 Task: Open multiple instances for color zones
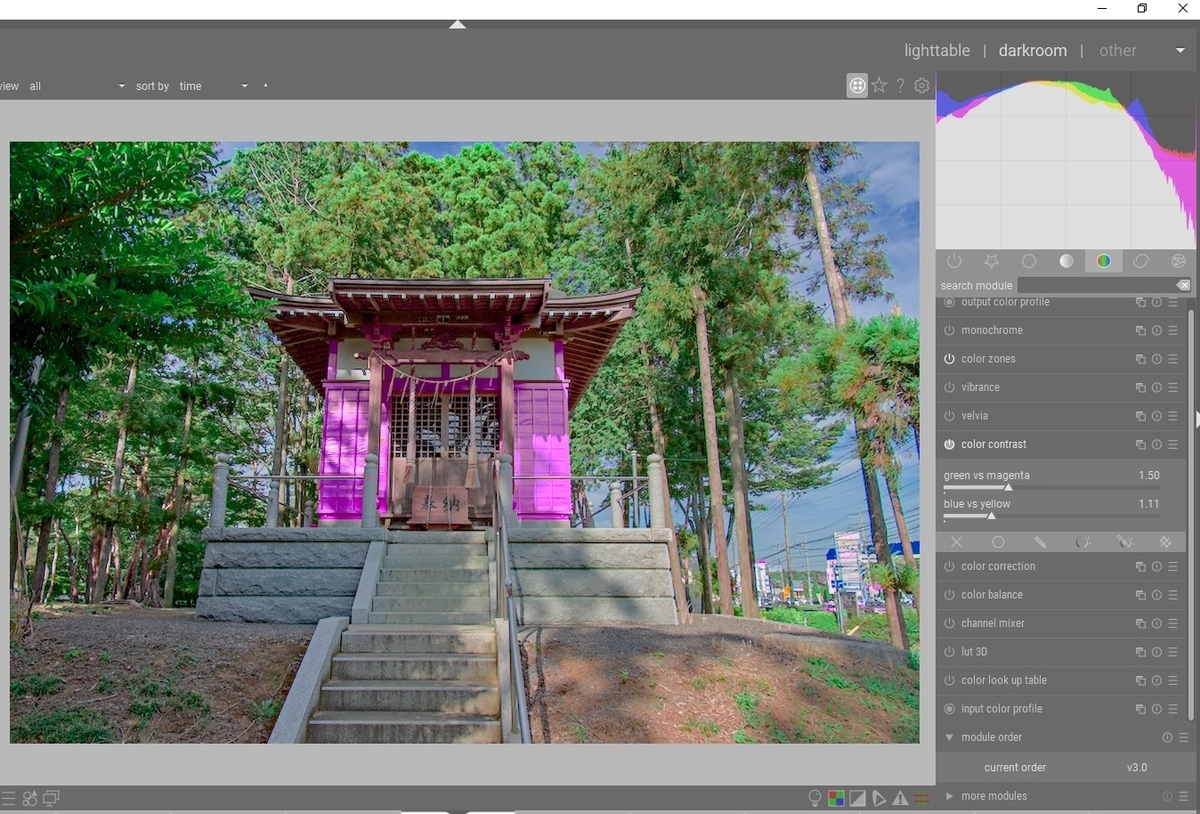1140,359
